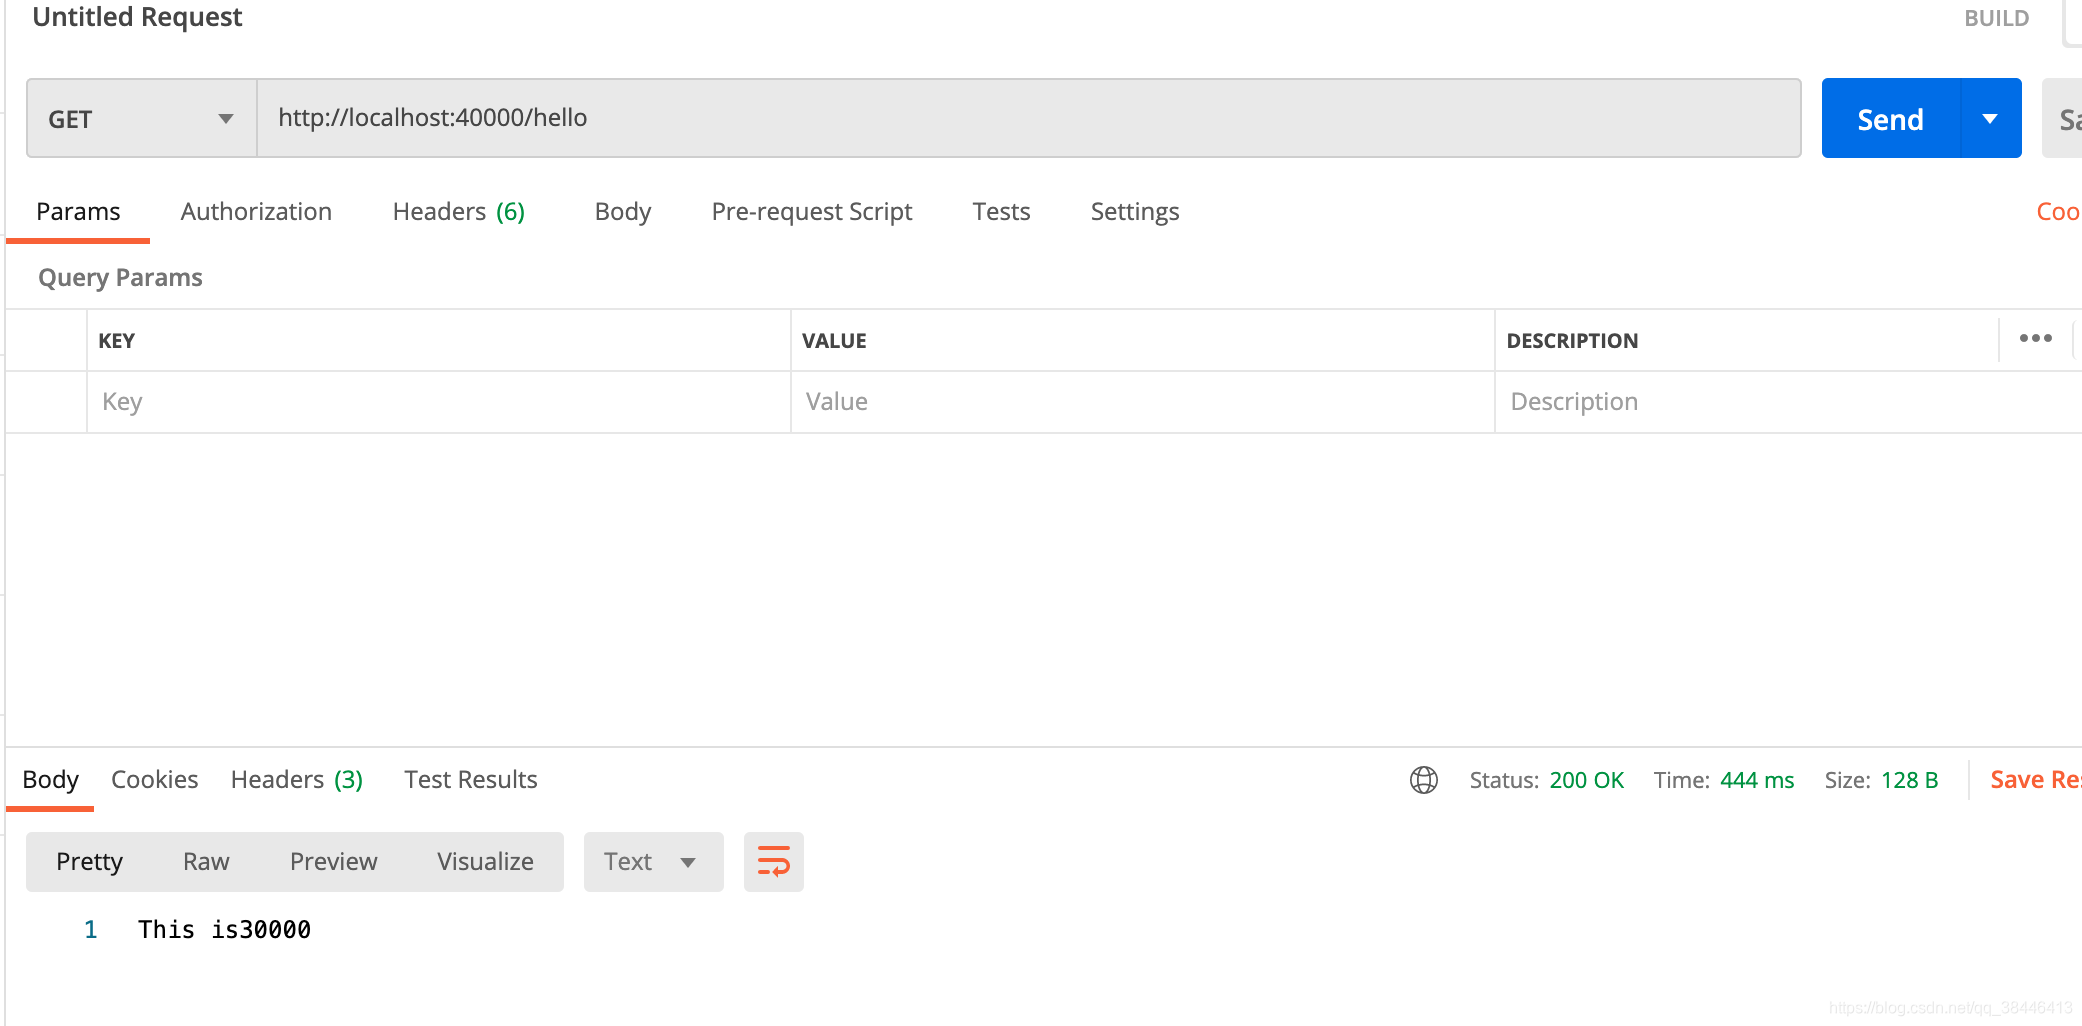
Task: Click the blue Send button
Action: (x=1891, y=119)
